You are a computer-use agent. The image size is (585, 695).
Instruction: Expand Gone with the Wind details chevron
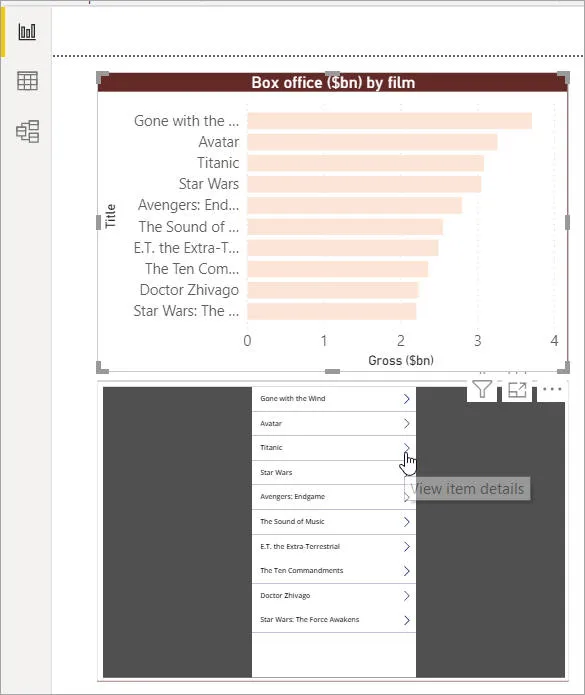[406, 399]
